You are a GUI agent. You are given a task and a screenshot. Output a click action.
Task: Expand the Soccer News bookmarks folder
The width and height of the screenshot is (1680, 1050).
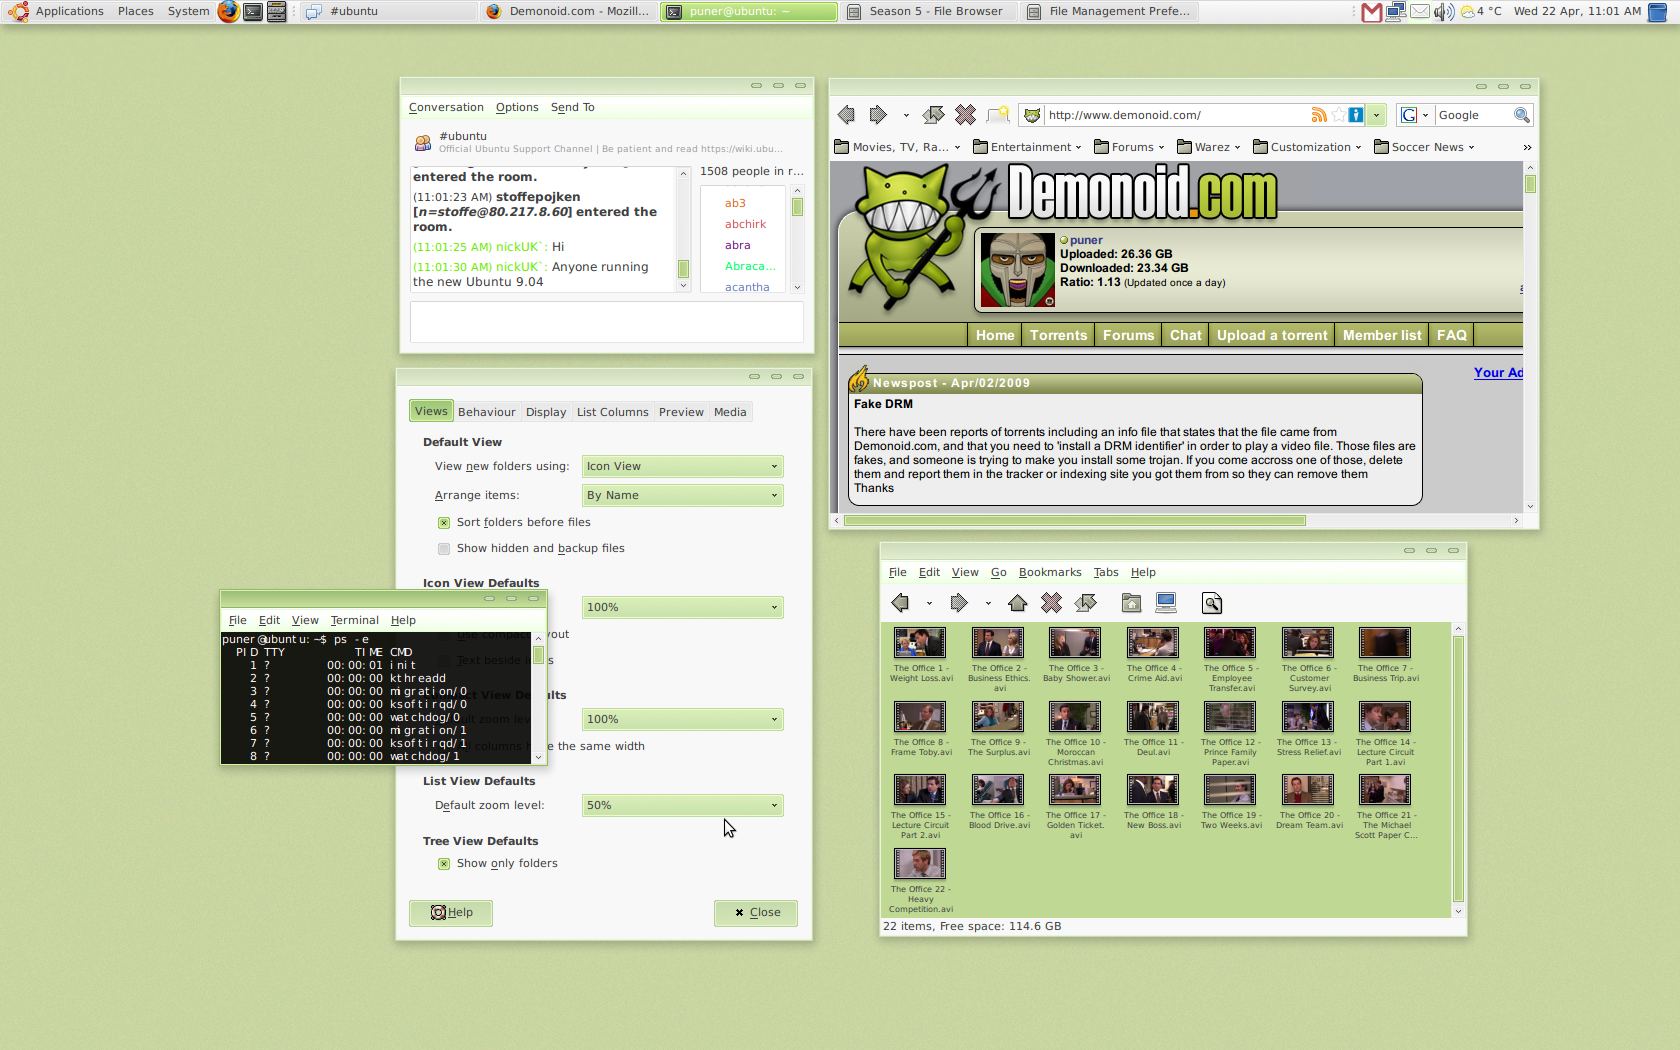point(1424,147)
